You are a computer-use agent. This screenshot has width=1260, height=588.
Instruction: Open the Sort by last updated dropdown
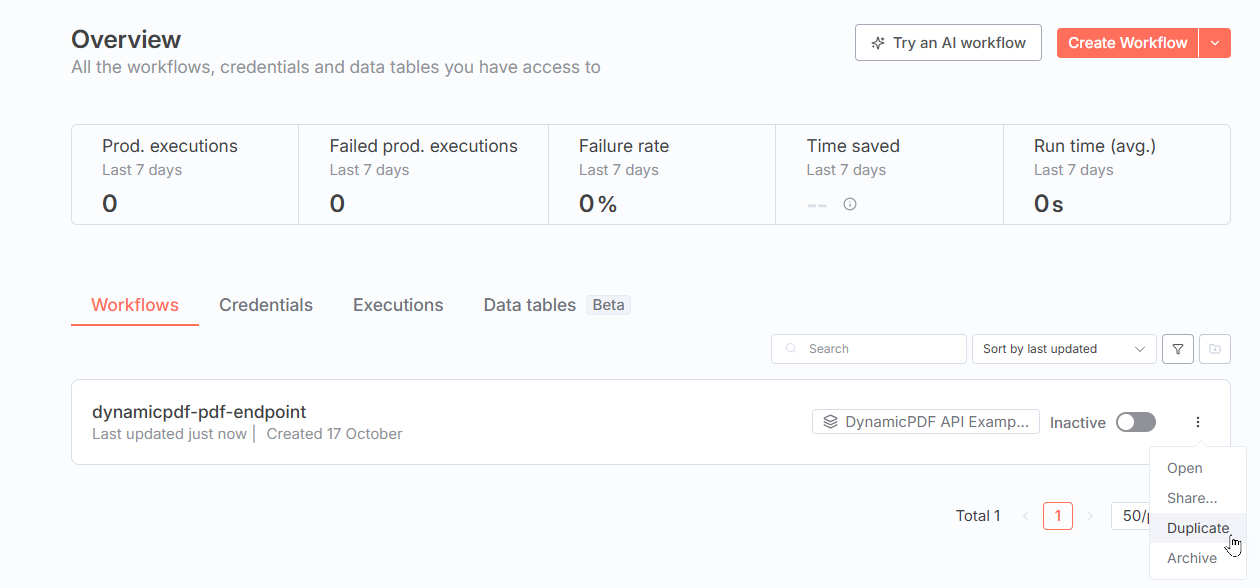[x=1064, y=349]
